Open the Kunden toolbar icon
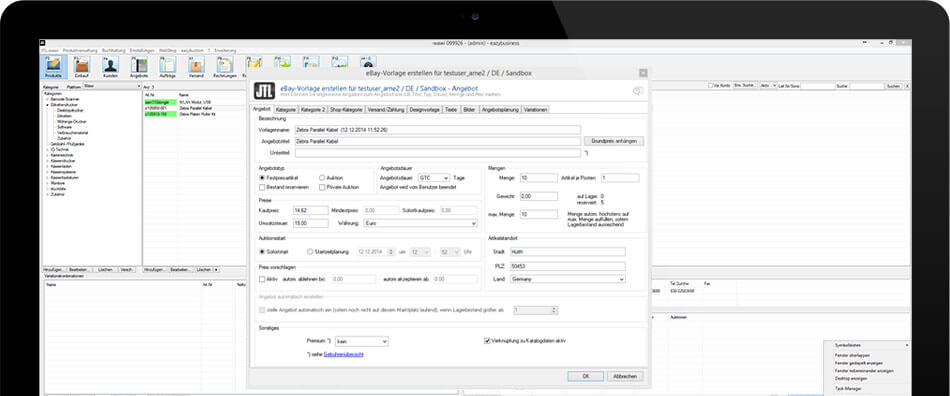 [110, 67]
